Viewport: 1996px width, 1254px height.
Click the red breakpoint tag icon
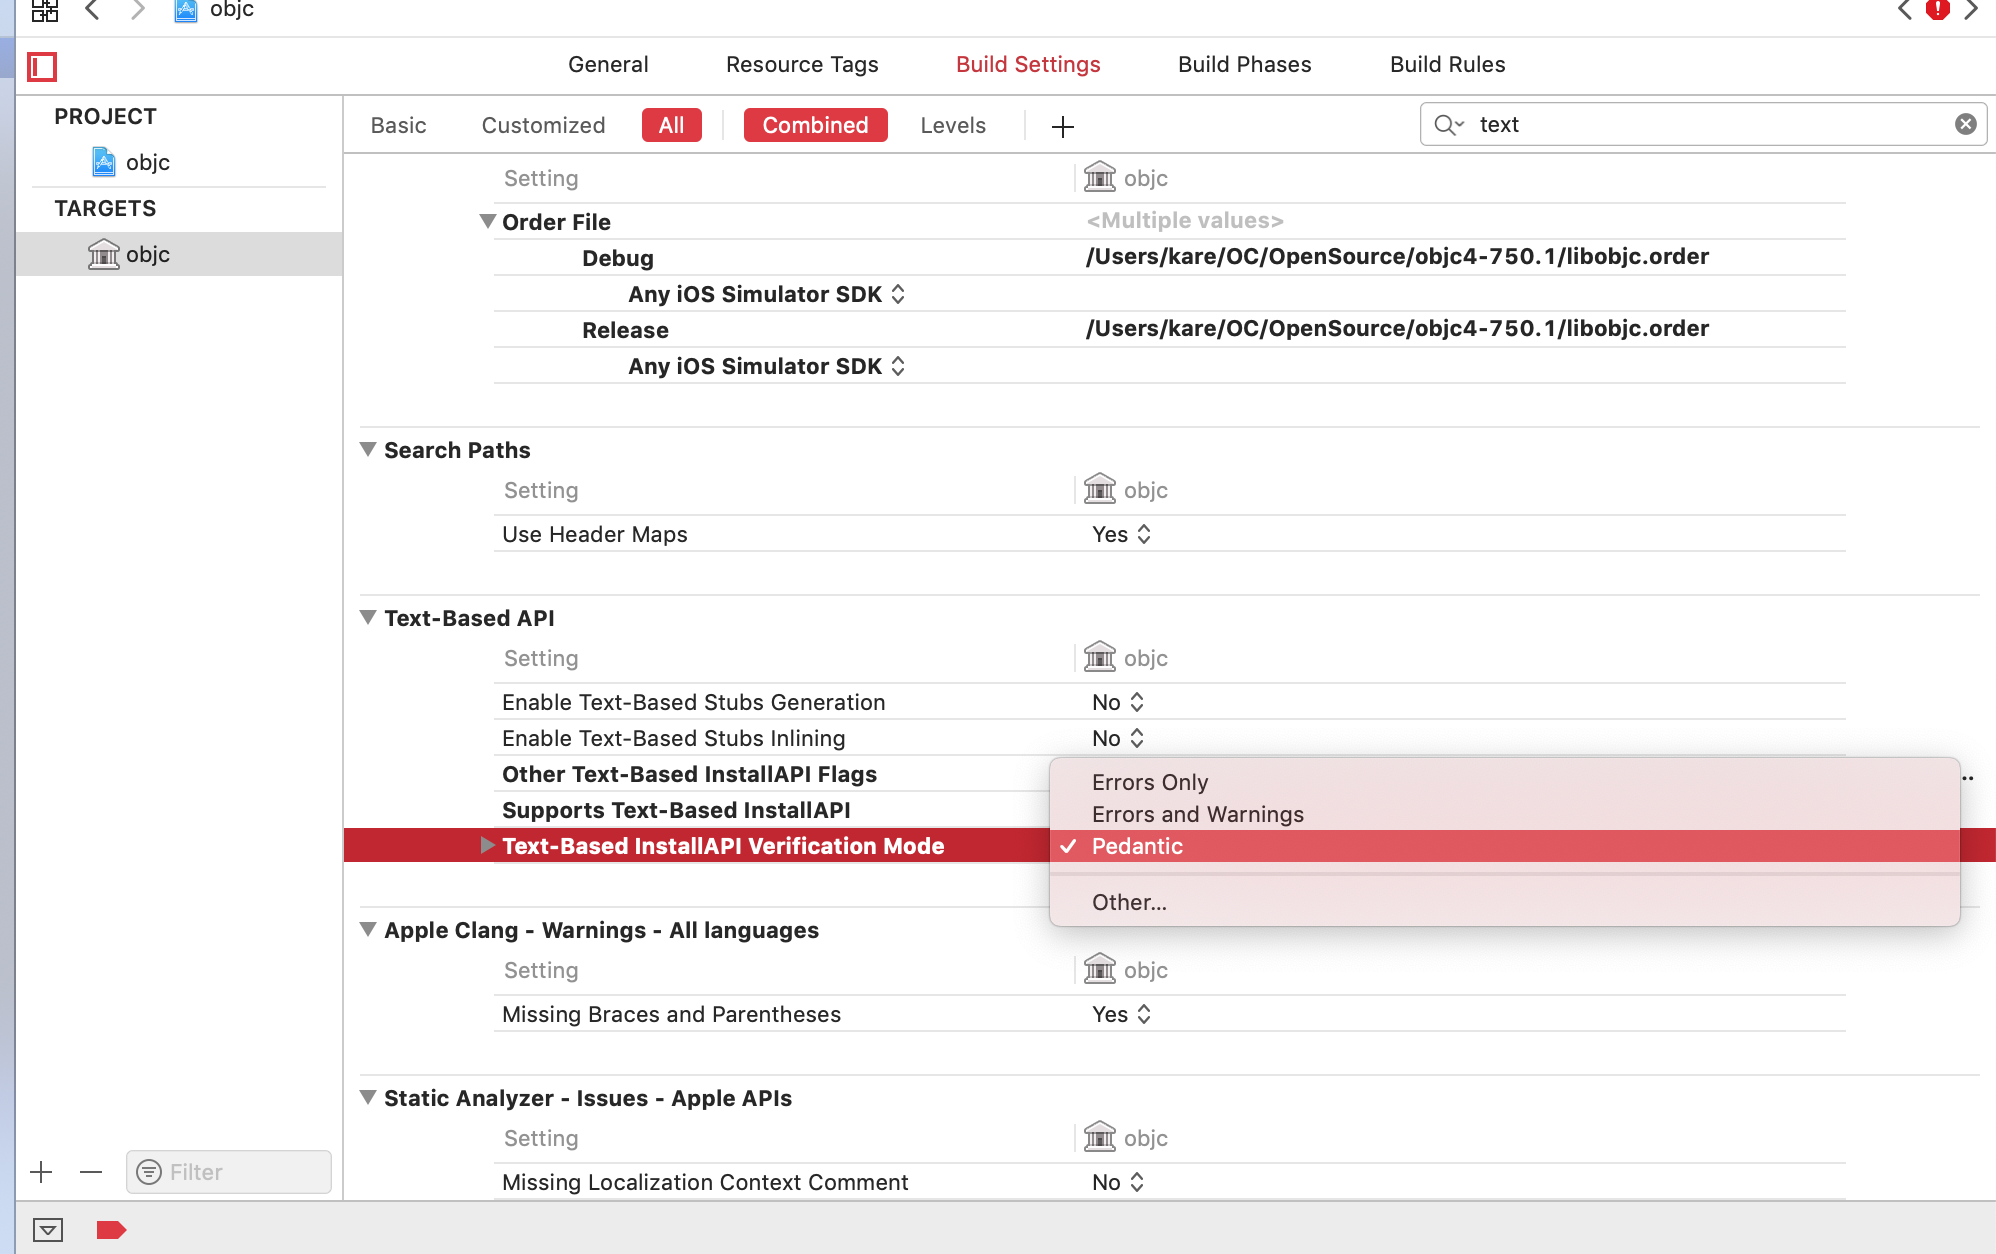point(111,1229)
